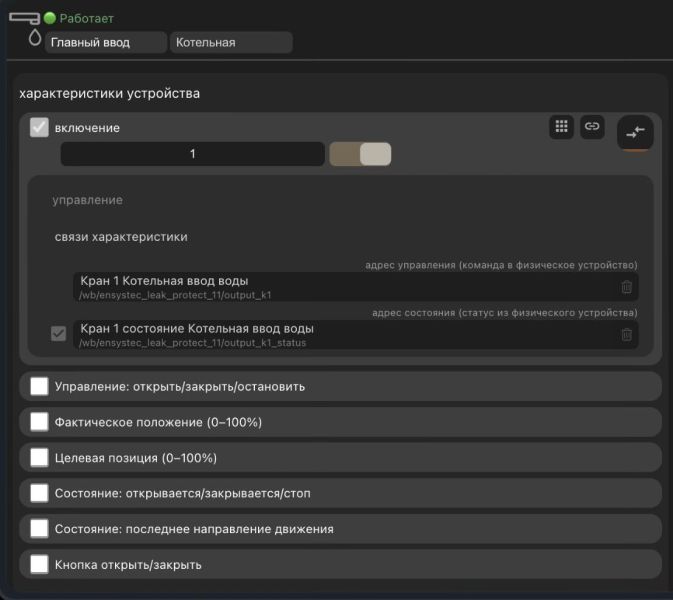Enable Состояние: открывается/закрывается/стоп checkbox
The height and width of the screenshot is (600, 673).
coord(39,493)
